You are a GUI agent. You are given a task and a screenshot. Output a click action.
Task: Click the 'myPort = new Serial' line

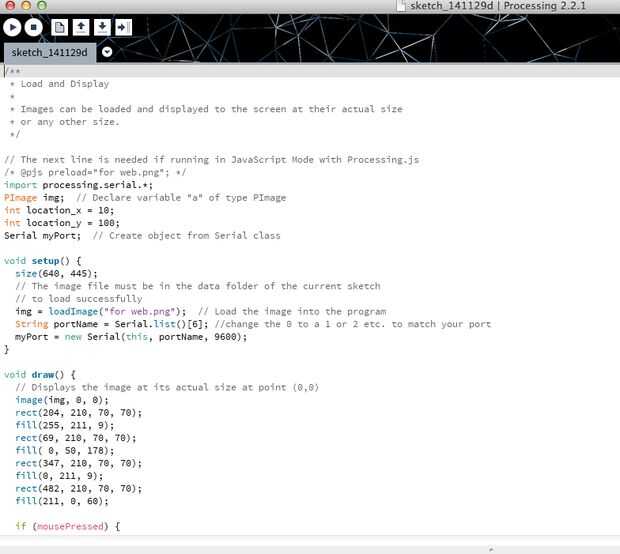131,337
